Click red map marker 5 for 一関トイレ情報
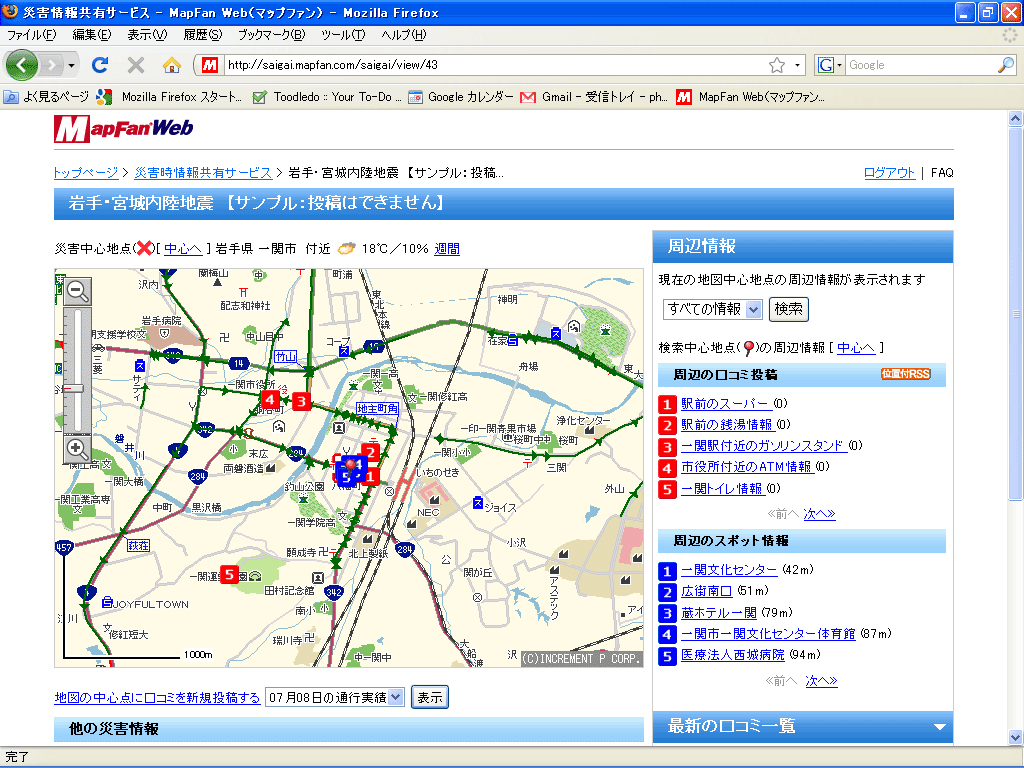 [229, 574]
